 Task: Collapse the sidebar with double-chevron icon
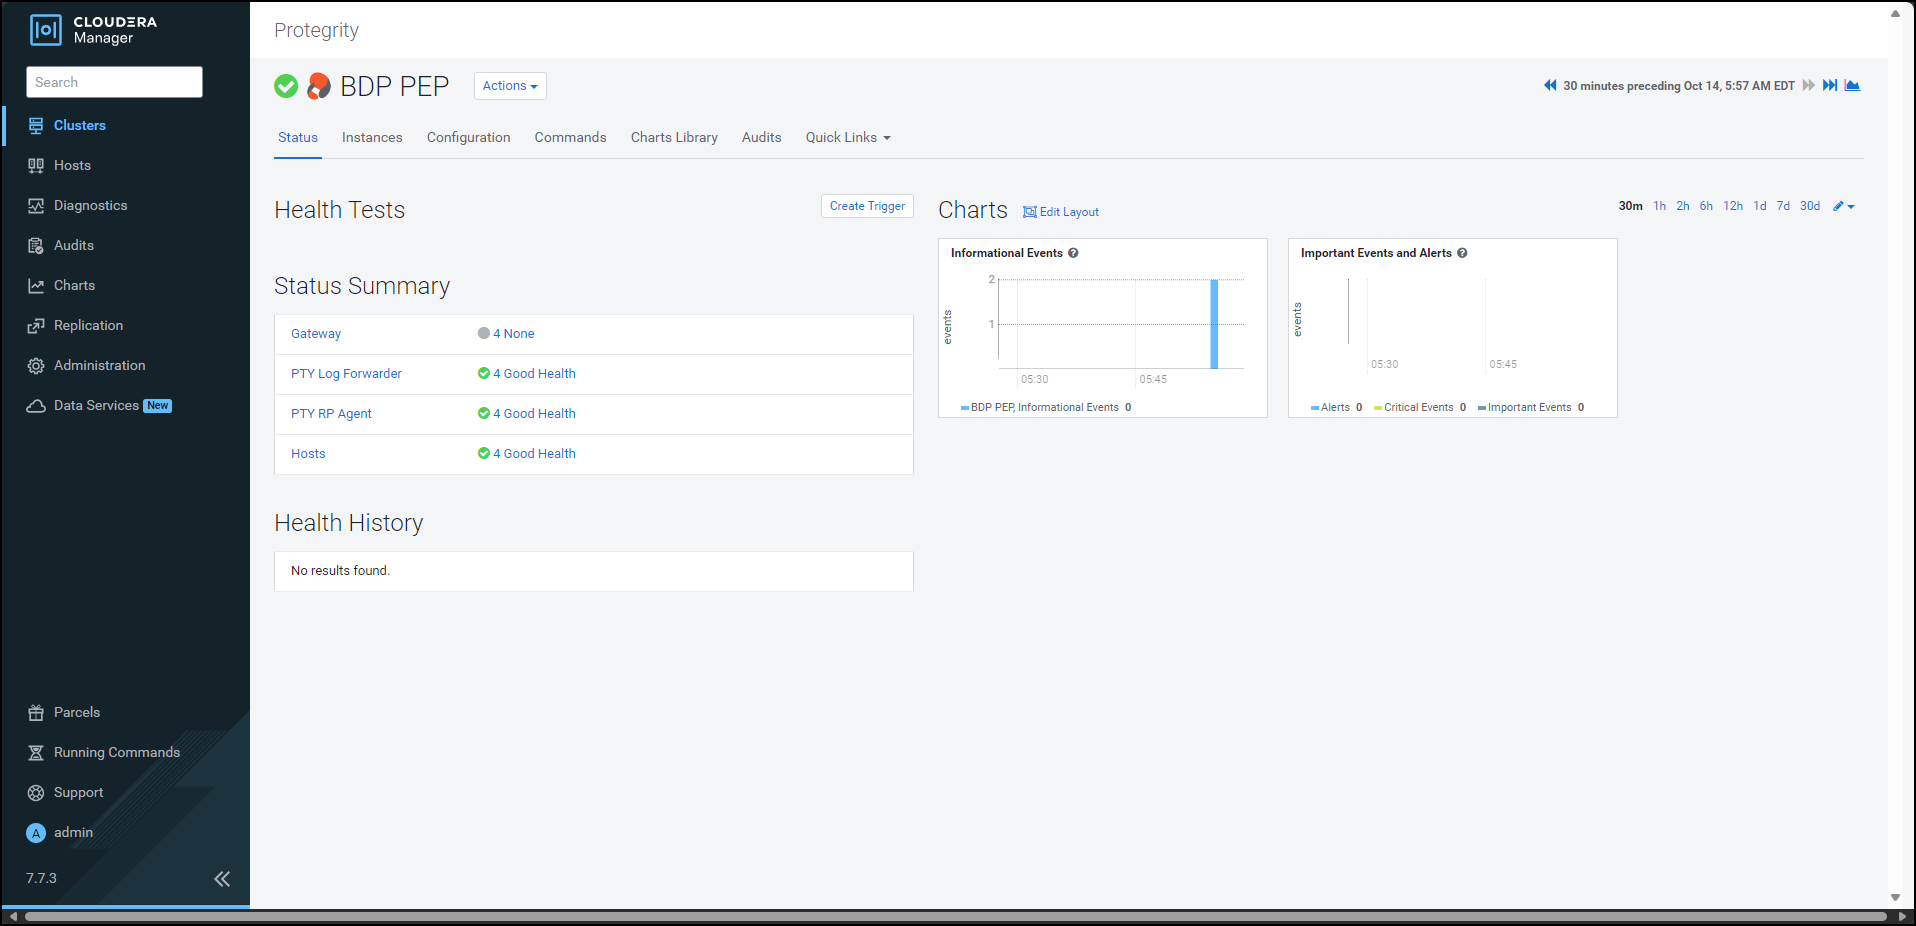(x=222, y=879)
